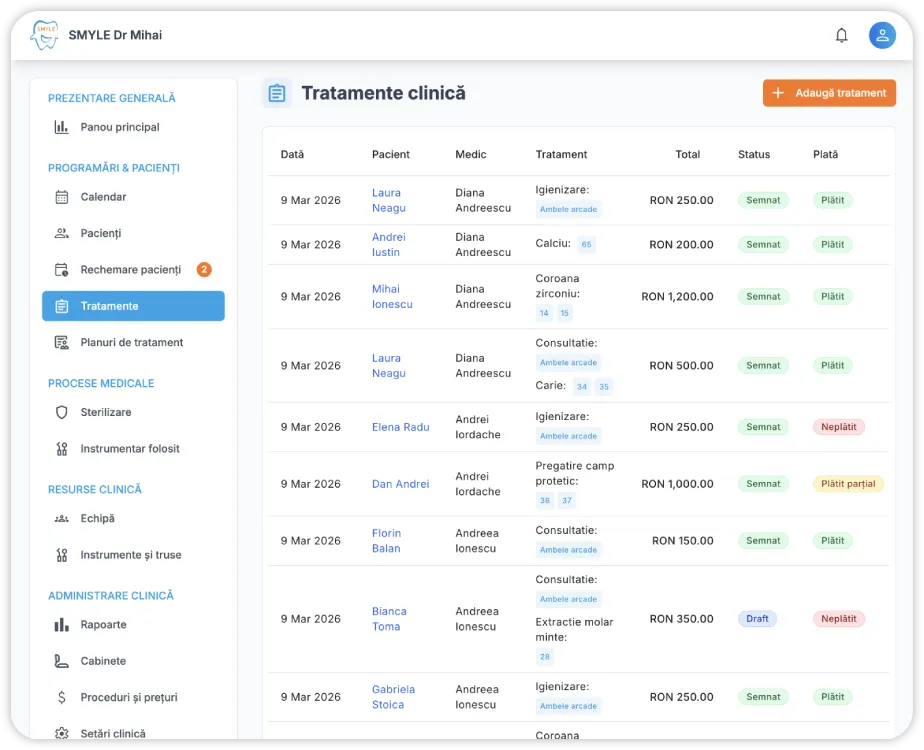Select Planuri de tratament menu item
The width and height of the screenshot is (924, 750).
[133, 342]
